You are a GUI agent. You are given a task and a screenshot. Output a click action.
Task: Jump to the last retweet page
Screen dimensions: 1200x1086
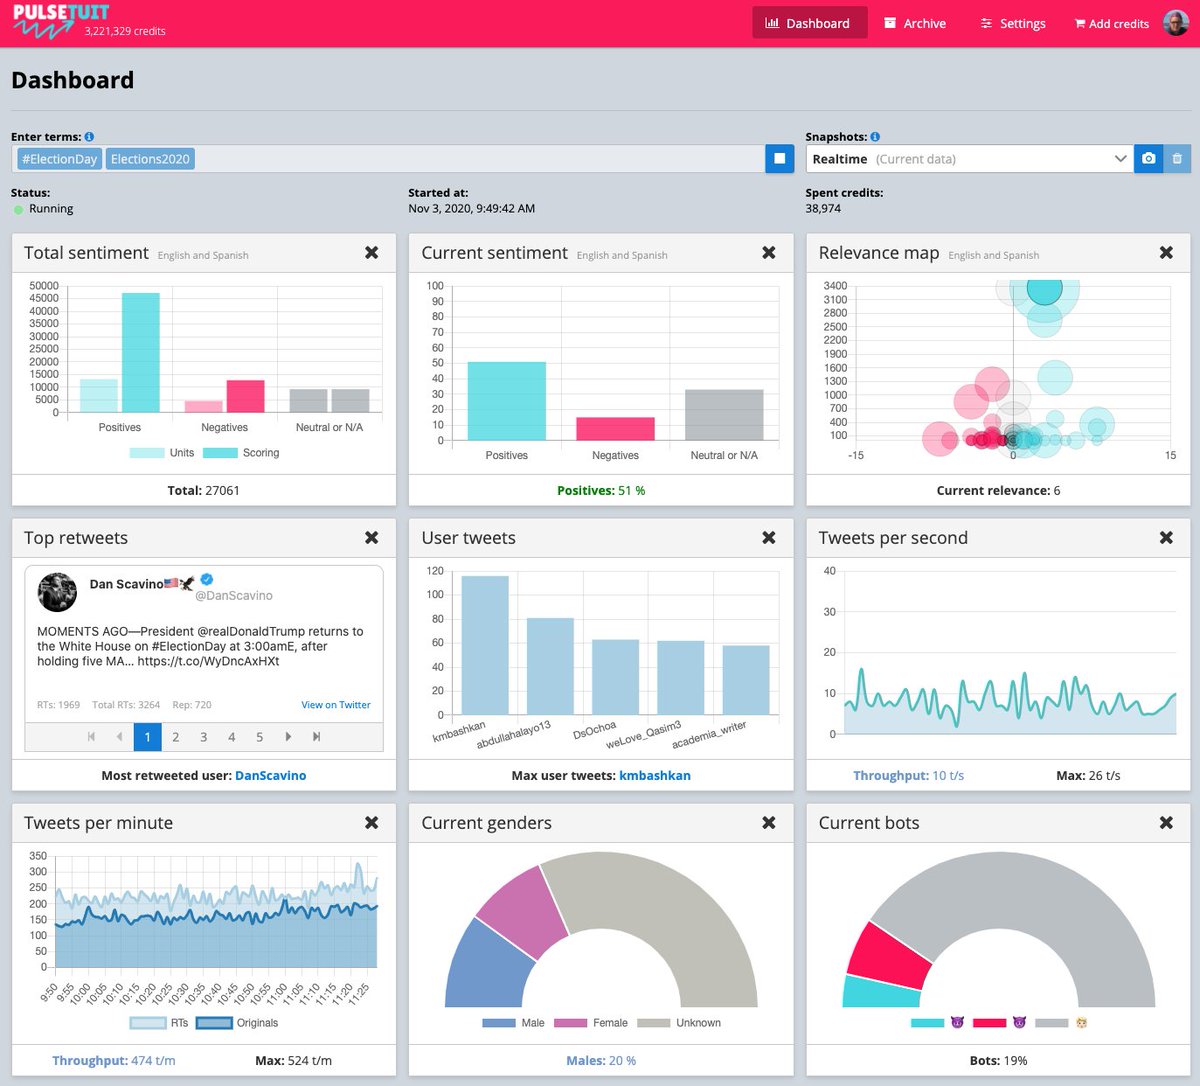[316, 737]
